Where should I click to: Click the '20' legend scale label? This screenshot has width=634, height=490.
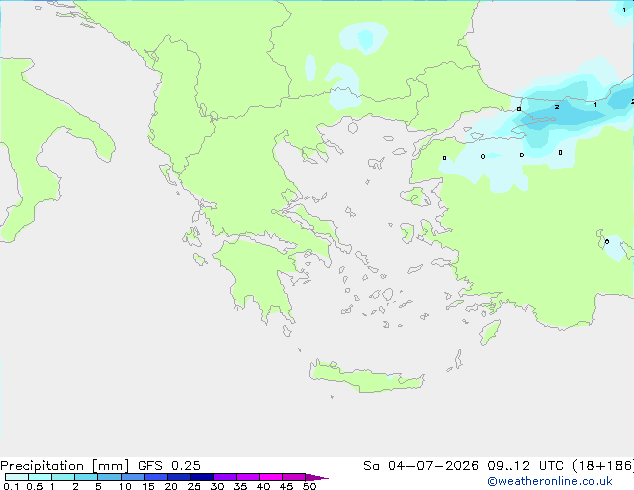click(171, 486)
